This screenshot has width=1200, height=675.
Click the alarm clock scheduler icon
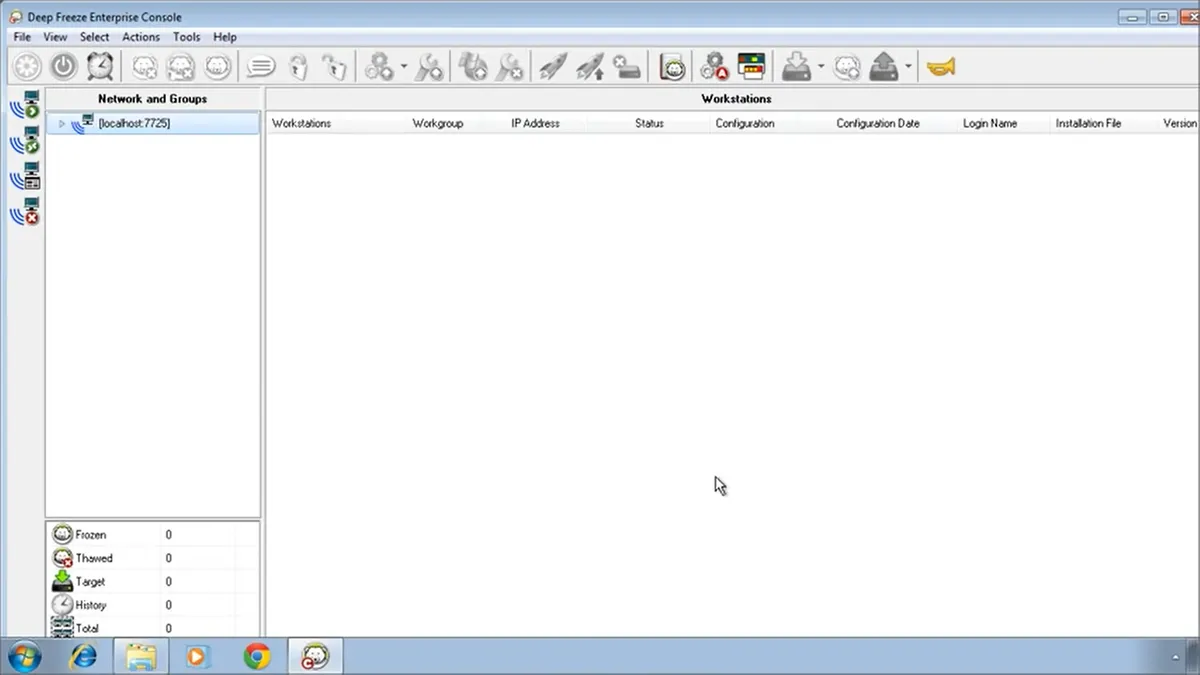(100, 67)
